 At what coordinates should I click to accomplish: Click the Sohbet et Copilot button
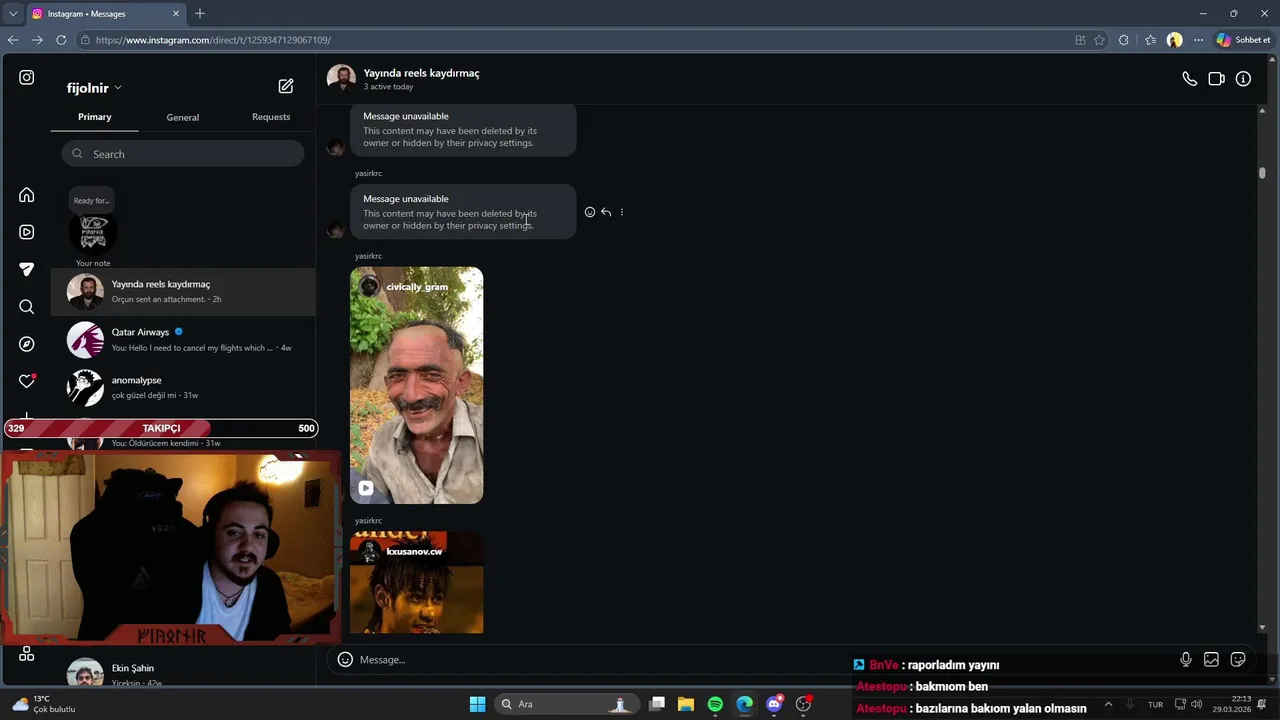[1243, 40]
